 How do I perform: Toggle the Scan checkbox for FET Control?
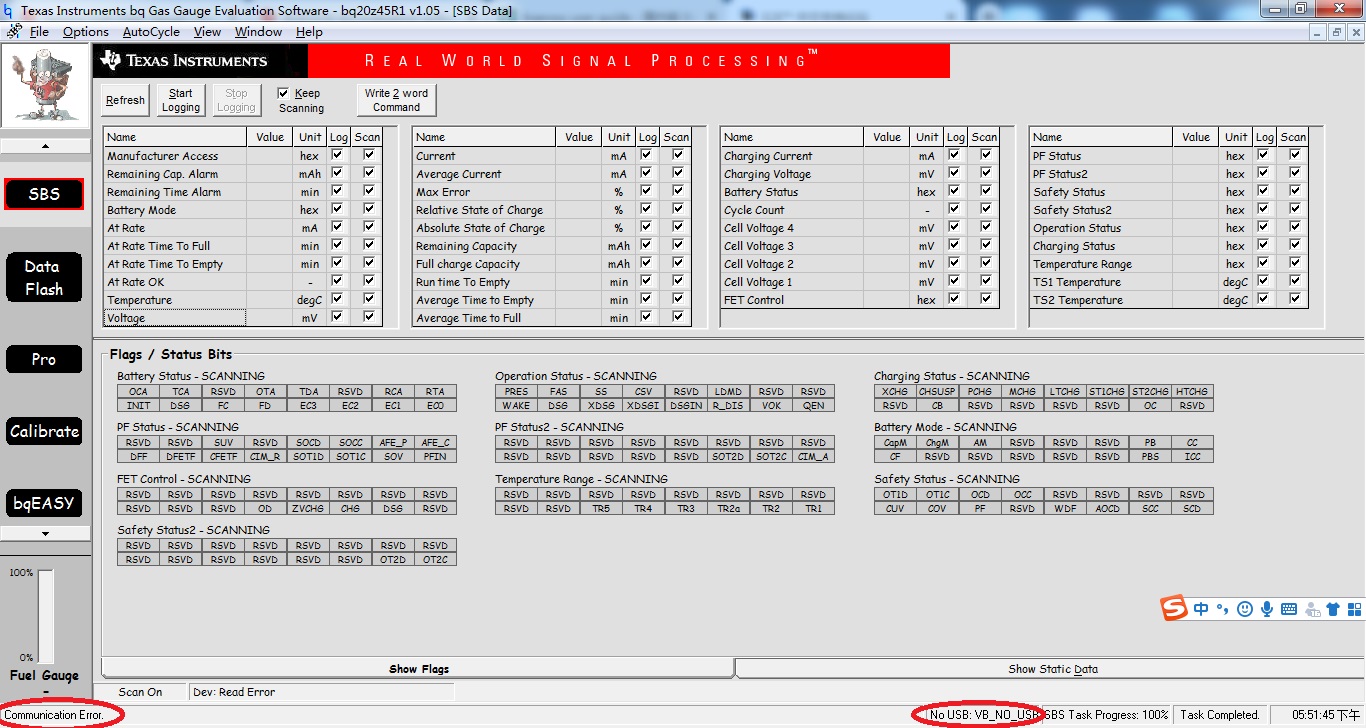point(986,299)
